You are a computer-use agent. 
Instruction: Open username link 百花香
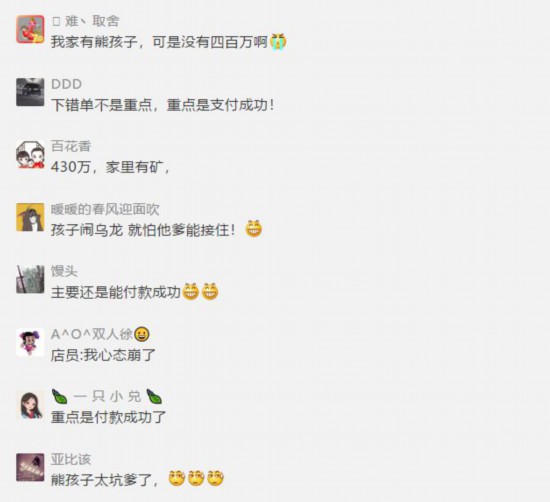coord(71,146)
